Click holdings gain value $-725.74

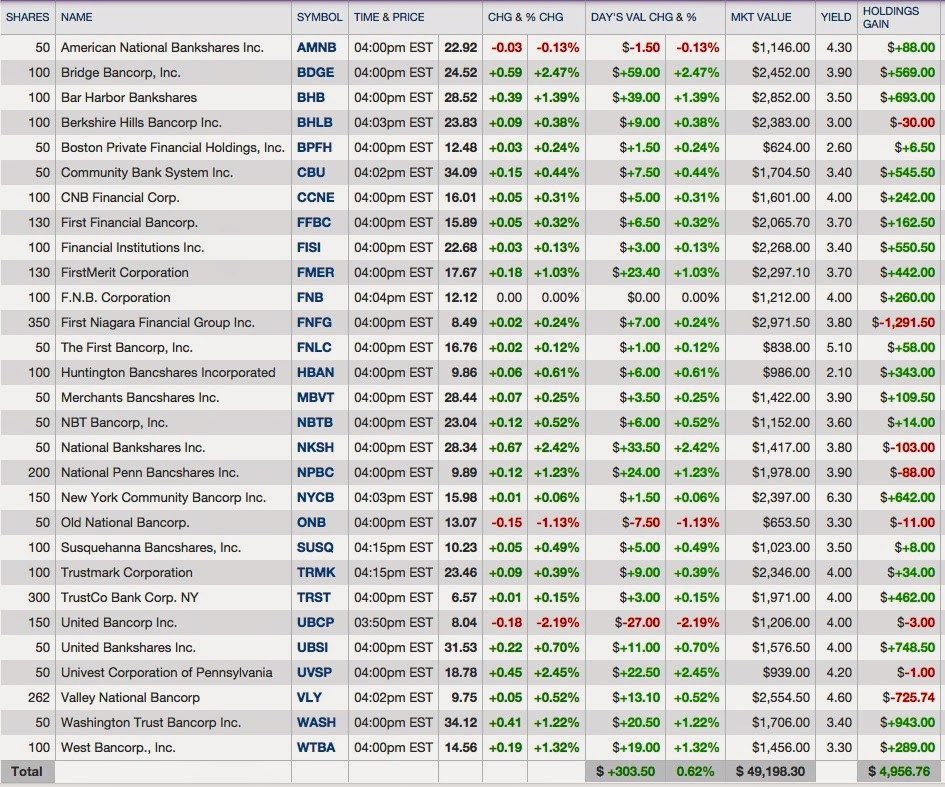click(x=909, y=697)
